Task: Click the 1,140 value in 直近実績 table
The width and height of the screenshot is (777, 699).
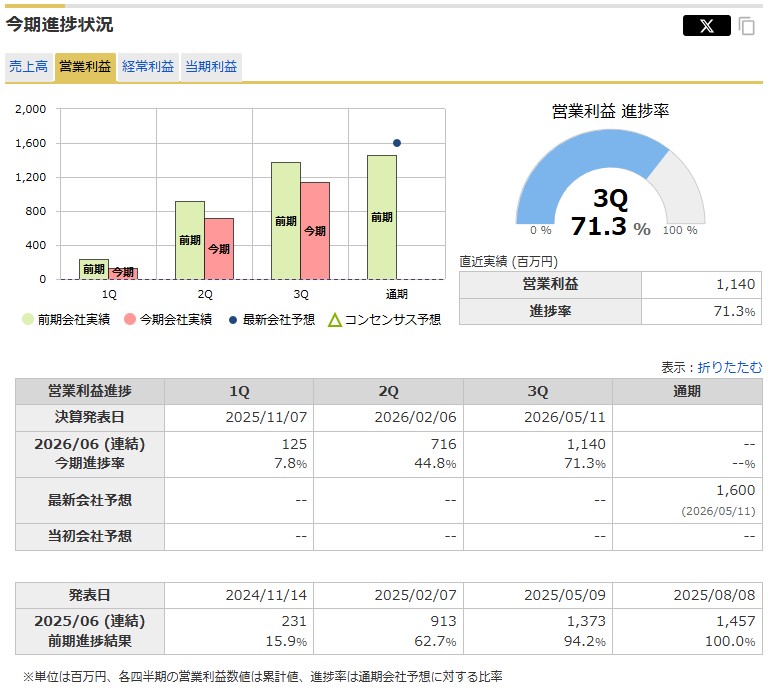Action: pos(735,284)
